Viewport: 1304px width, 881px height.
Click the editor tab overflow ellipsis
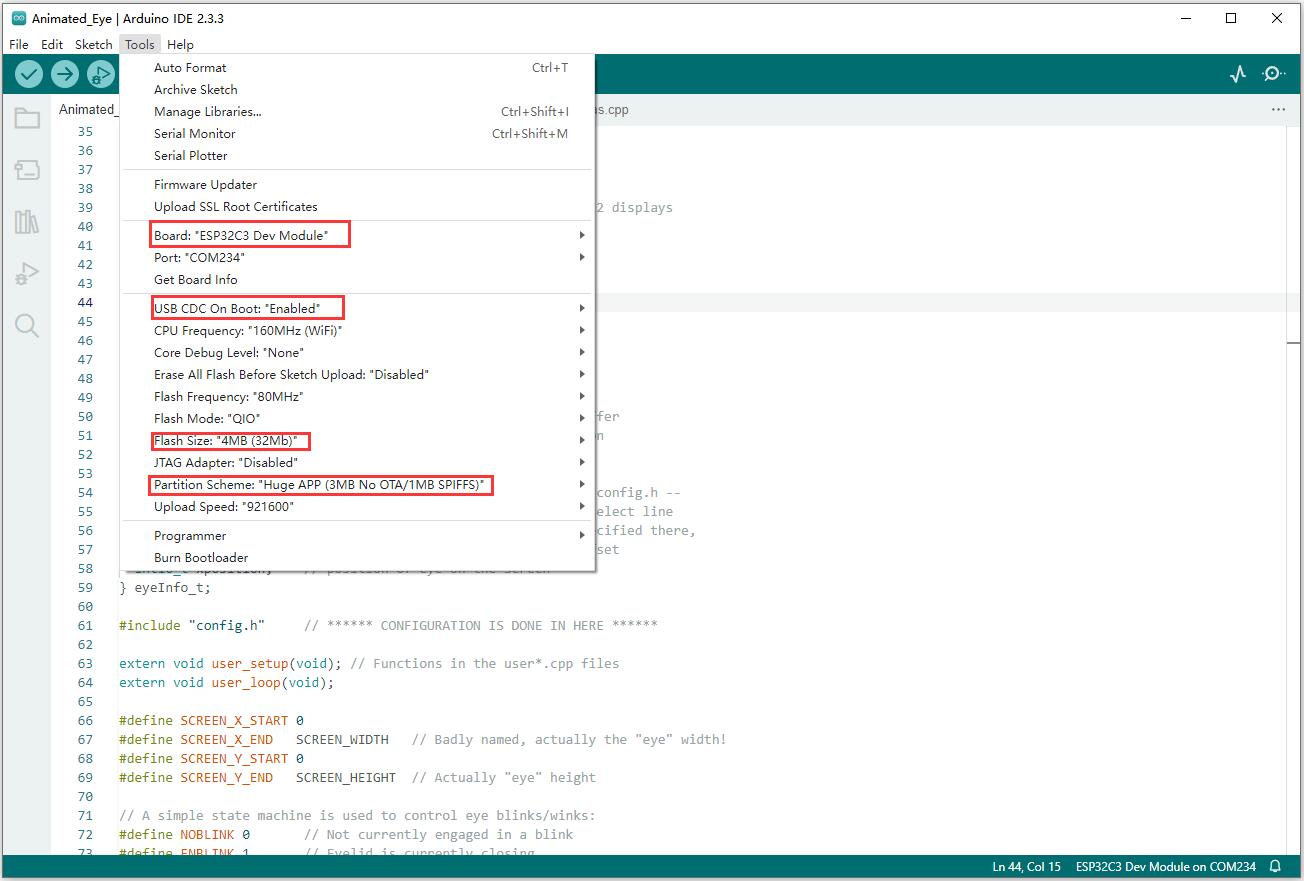tap(1278, 109)
